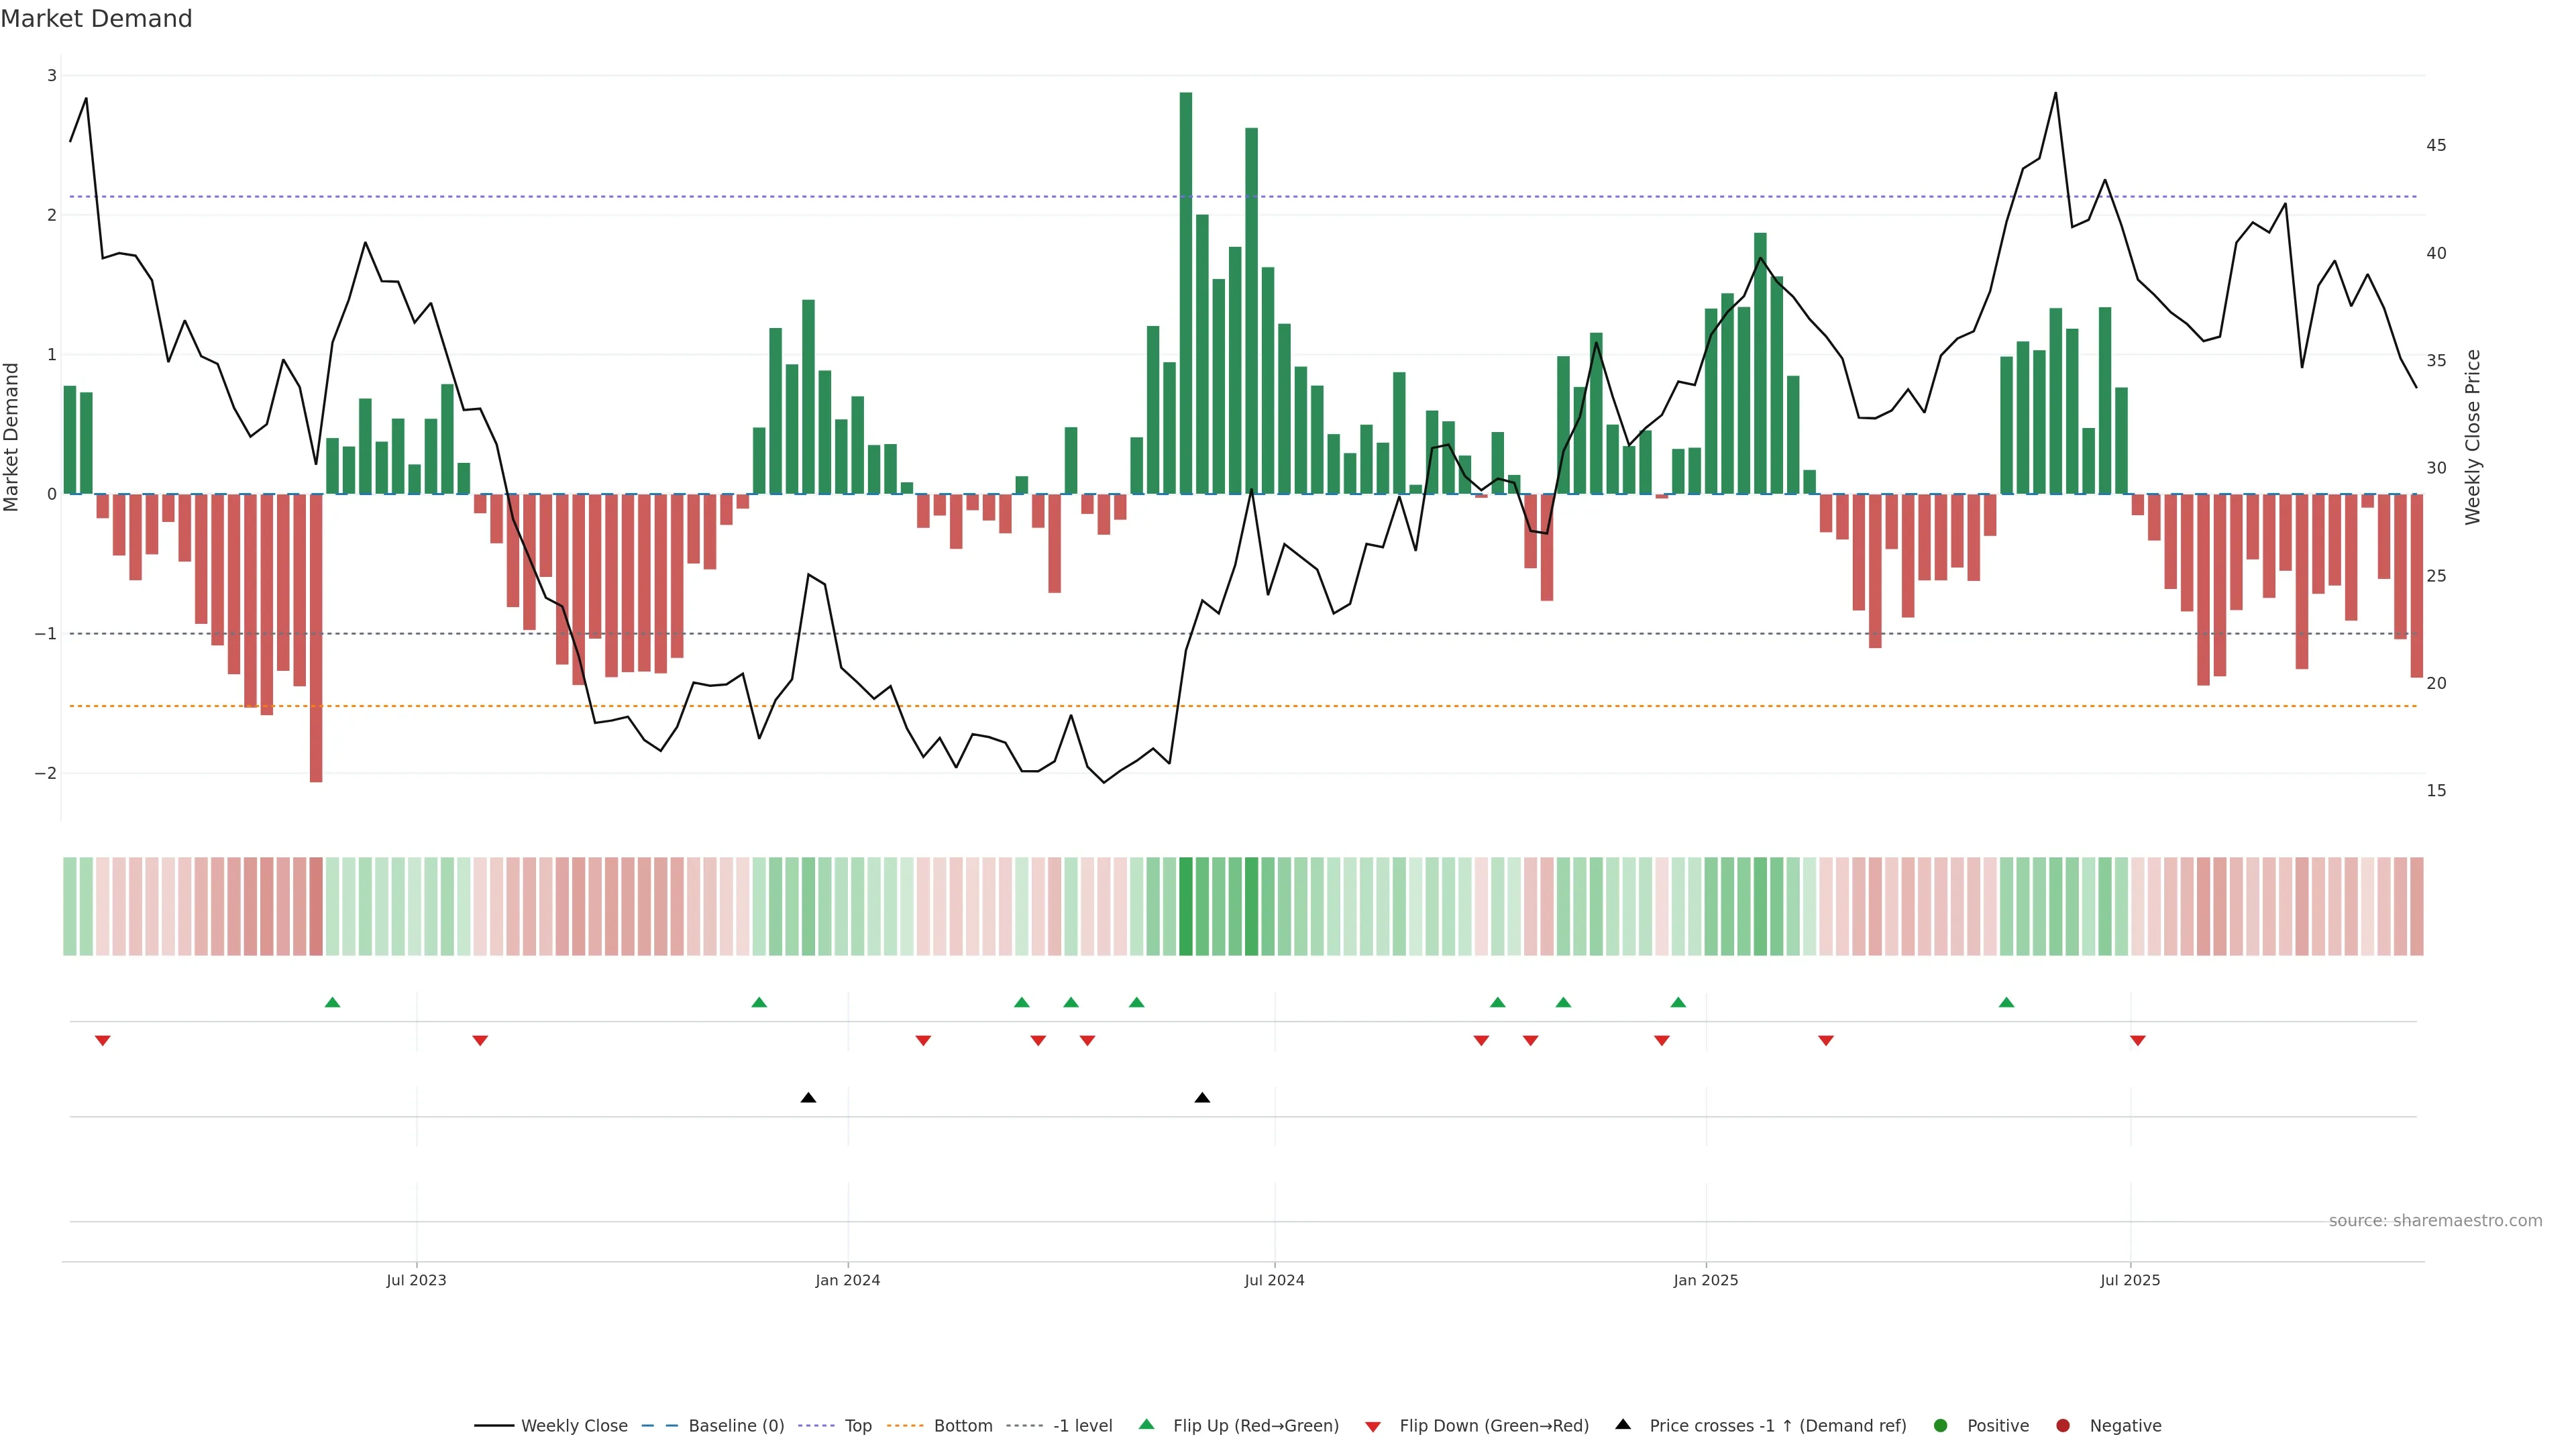
Task: Click the rightmost green flip-up marker
Action: coord(2006,1002)
